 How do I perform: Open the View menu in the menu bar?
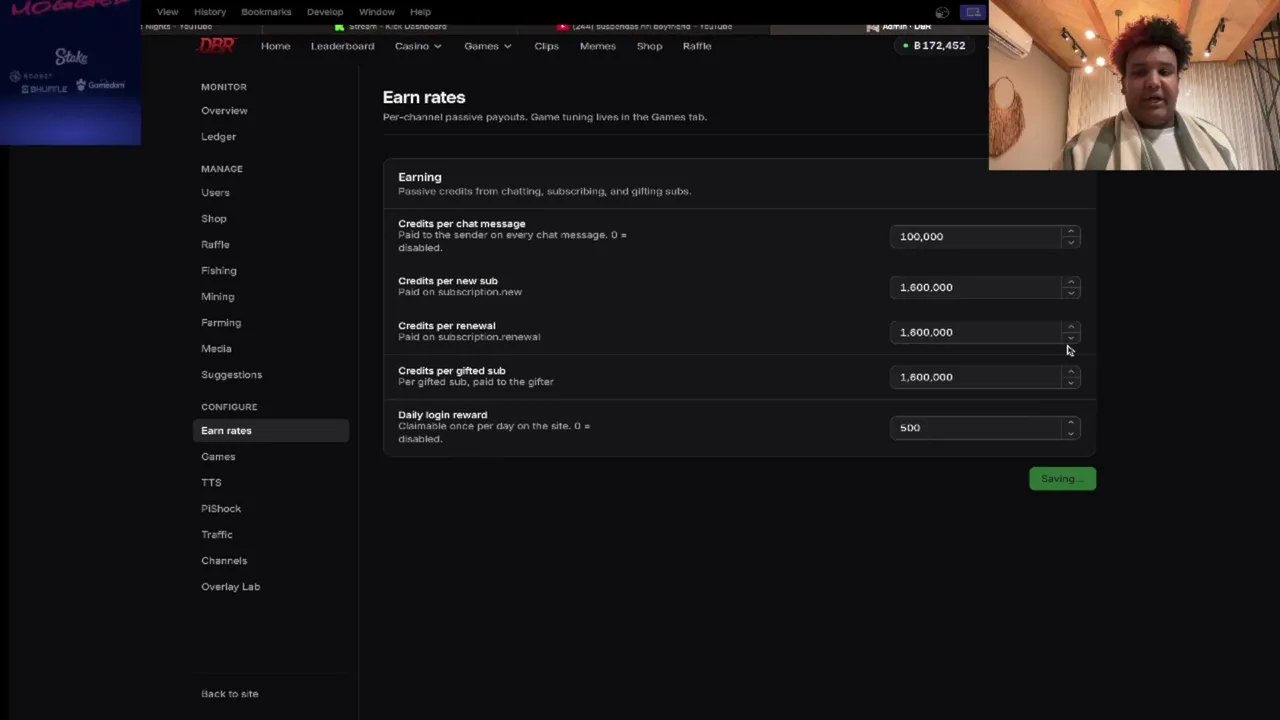pos(167,12)
